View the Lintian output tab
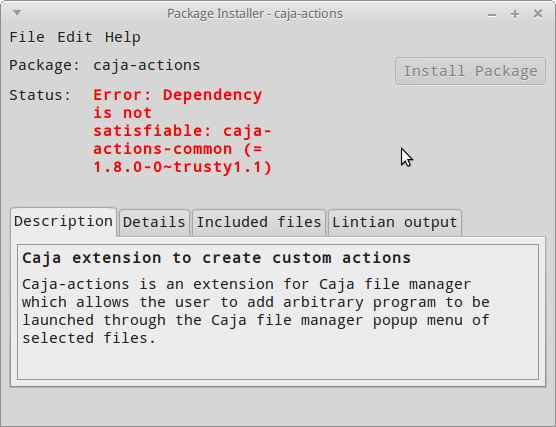Viewport: 556px width, 427px height. click(x=395, y=222)
